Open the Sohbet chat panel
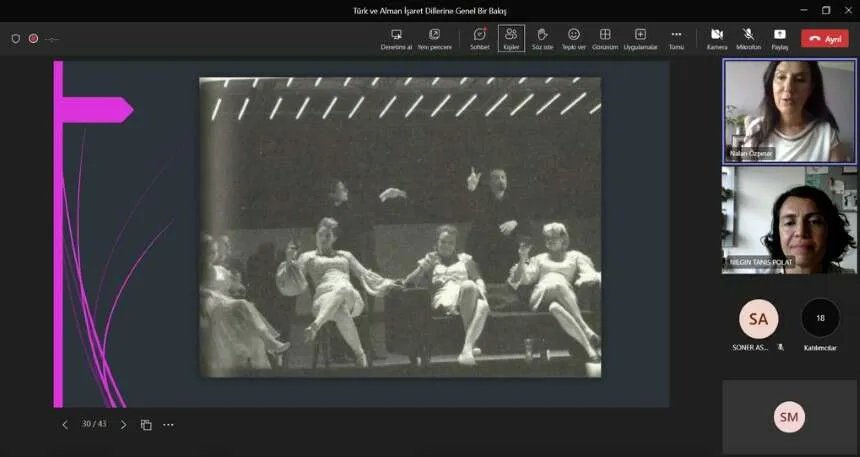This screenshot has width=860, height=457. point(479,35)
